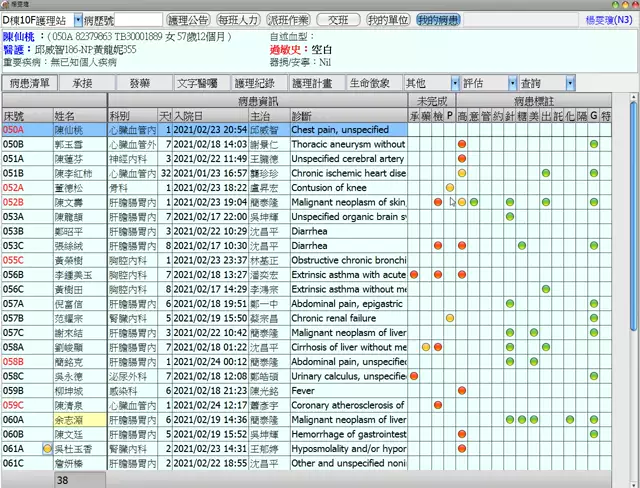The height and width of the screenshot is (488, 640).
Task: Click green 美 dot in 057C row
Action: point(534,333)
